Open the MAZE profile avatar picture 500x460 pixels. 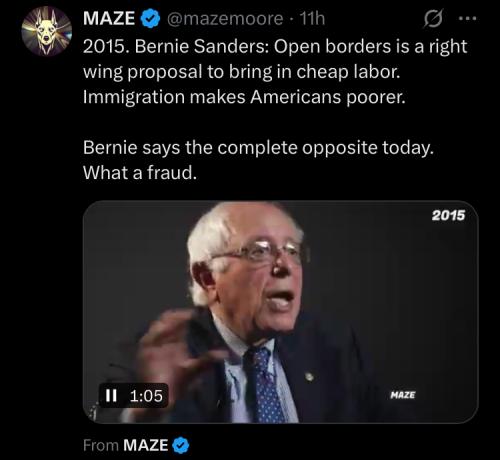coord(47,31)
